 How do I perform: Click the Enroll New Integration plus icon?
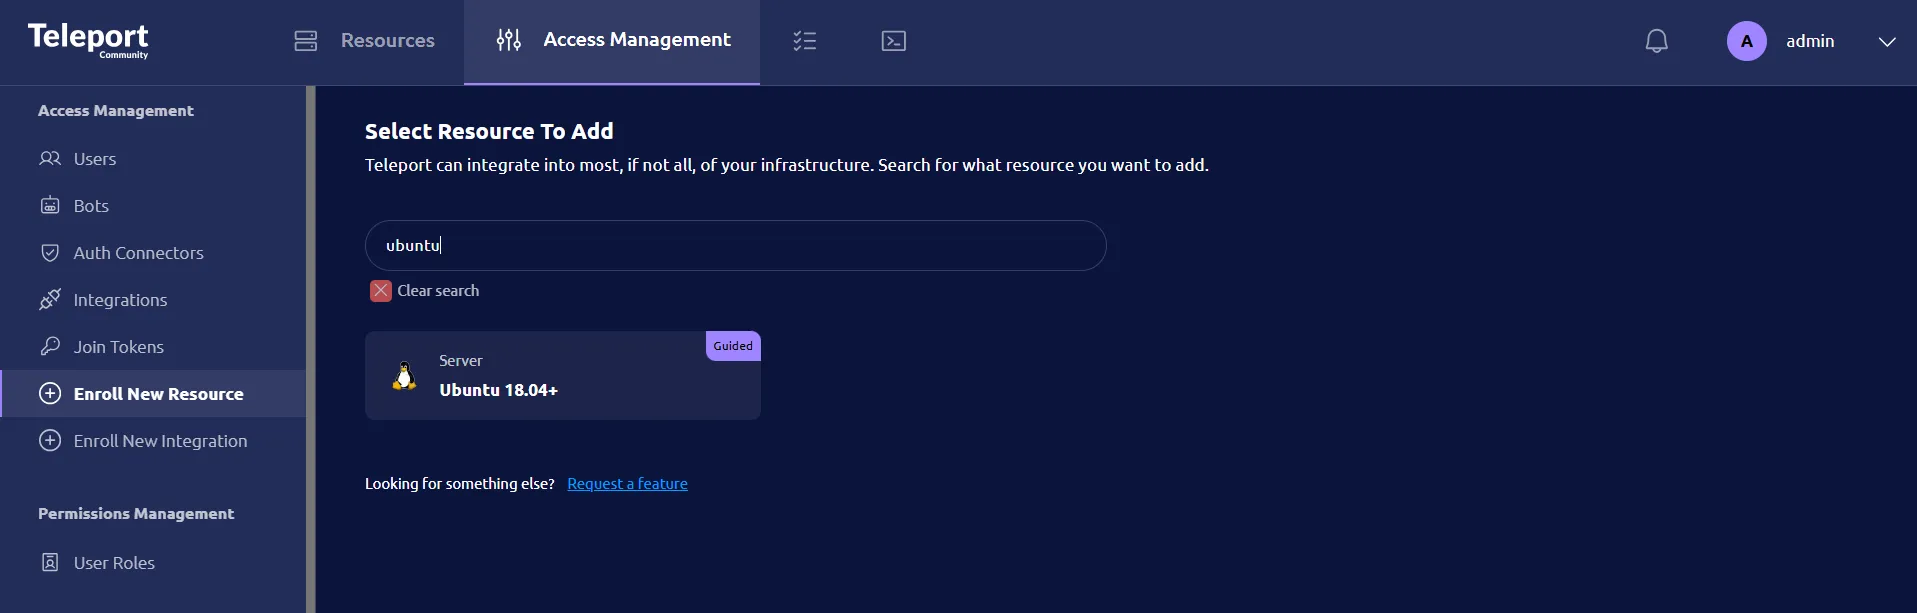coord(50,440)
